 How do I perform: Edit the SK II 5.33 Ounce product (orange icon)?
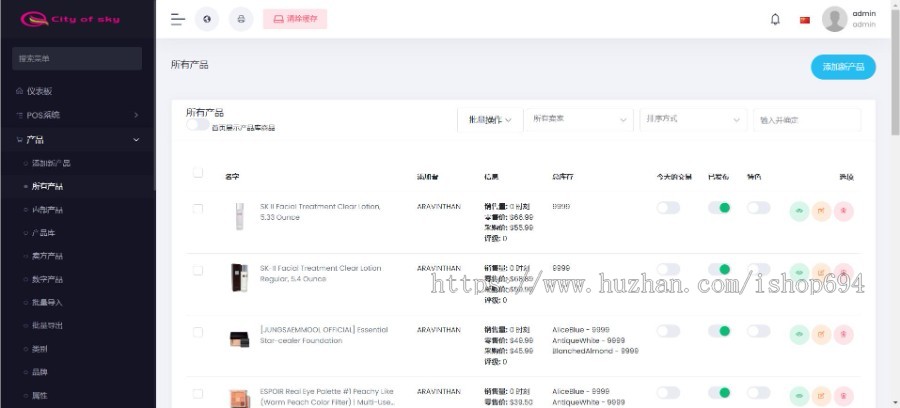[x=821, y=211]
